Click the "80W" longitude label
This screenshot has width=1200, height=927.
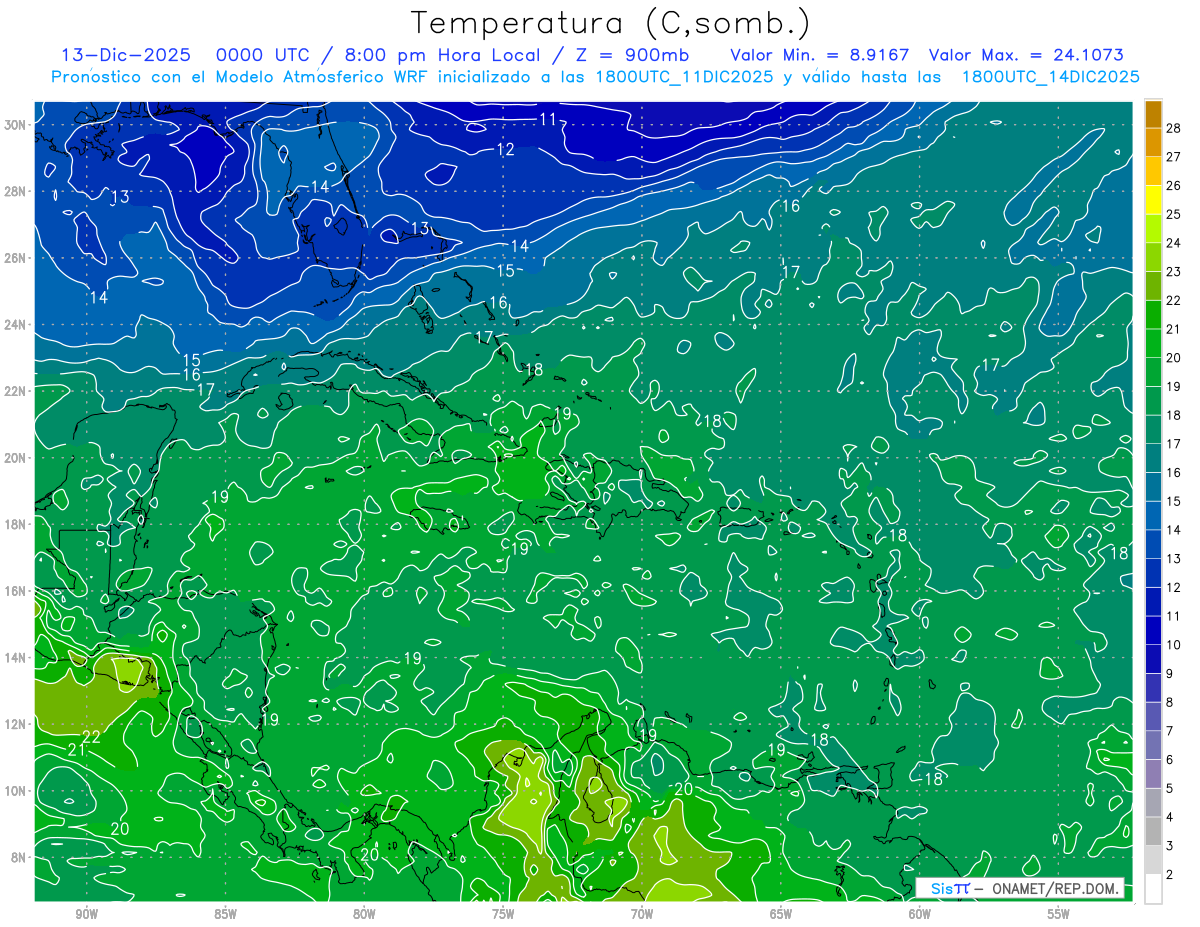click(x=364, y=914)
